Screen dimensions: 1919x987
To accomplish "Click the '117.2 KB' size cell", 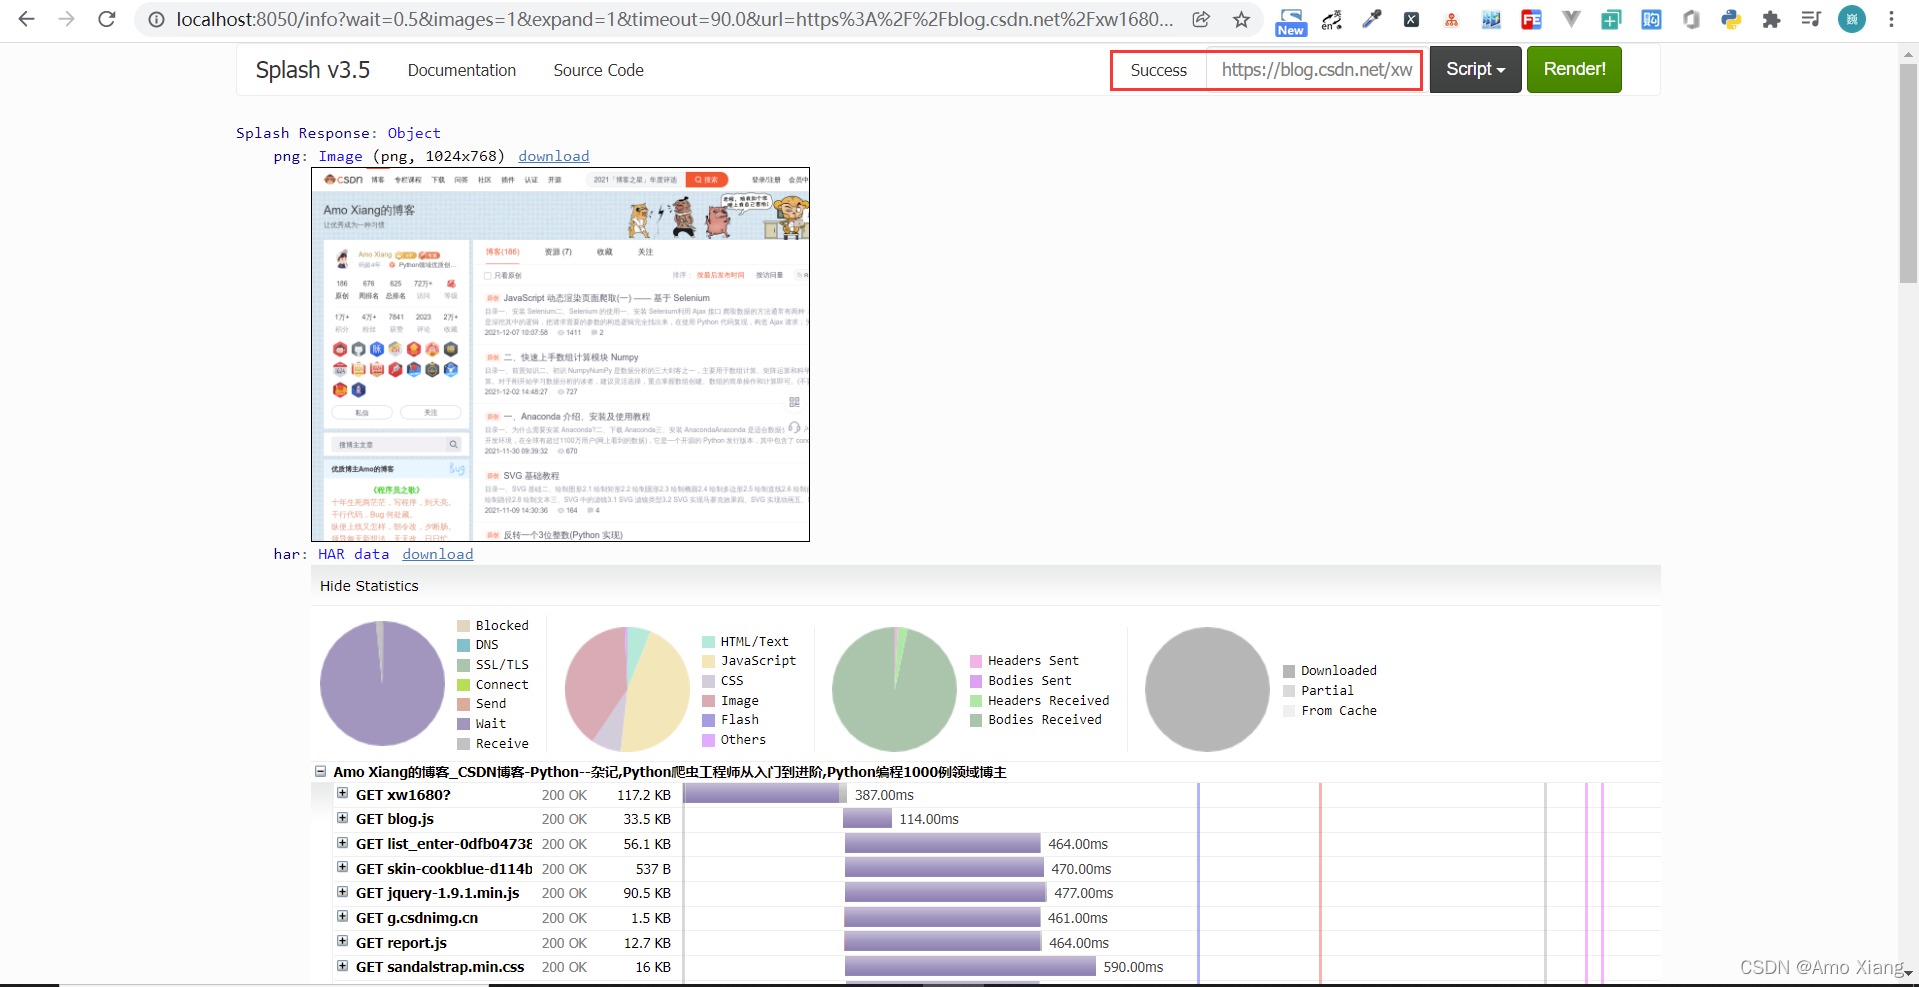I will tap(644, 795).
